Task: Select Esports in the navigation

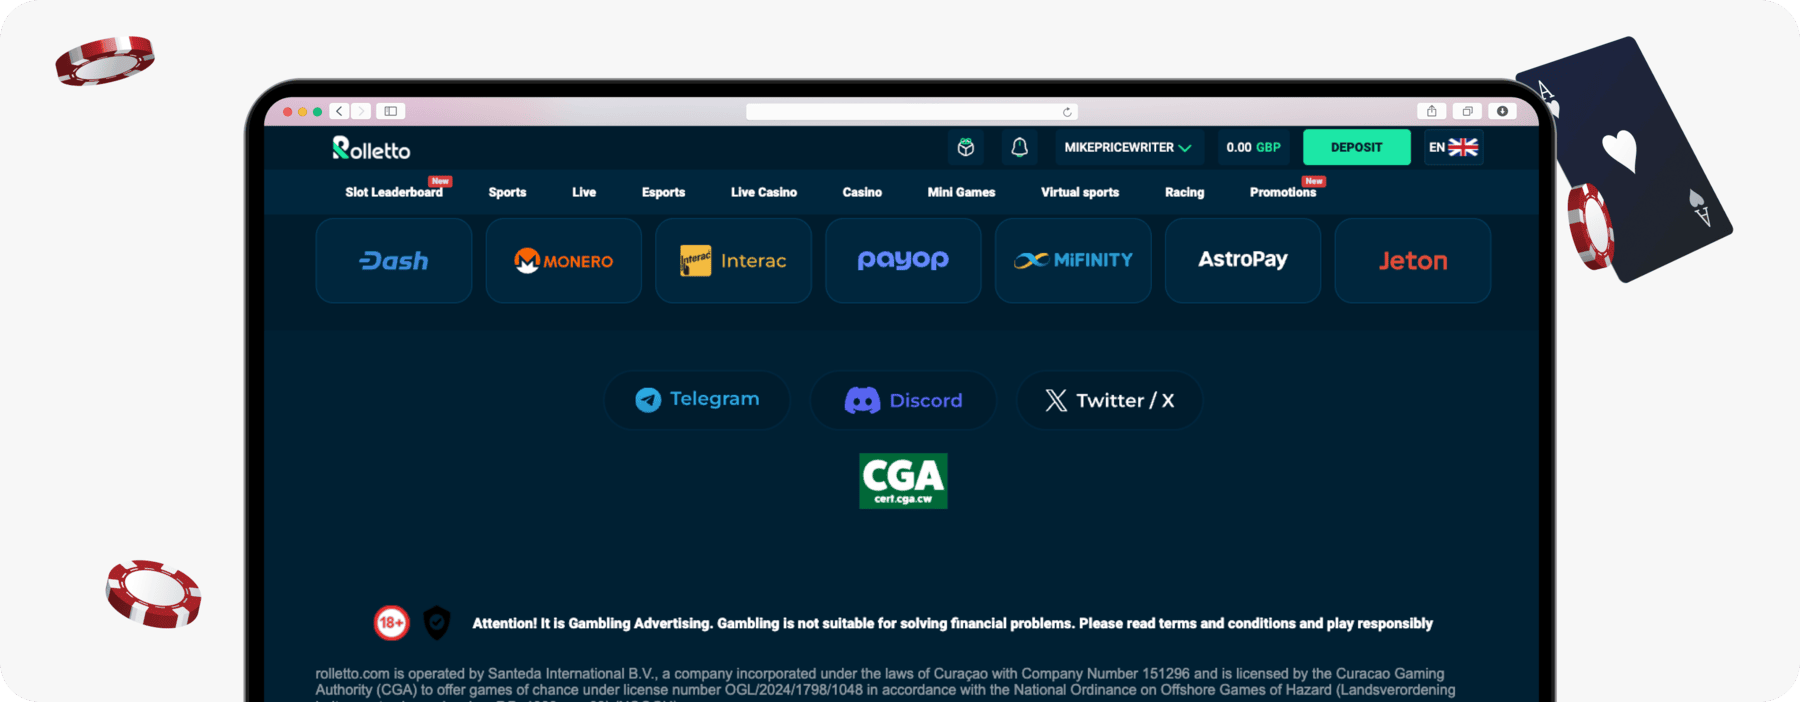Action: tap(663, 192)
